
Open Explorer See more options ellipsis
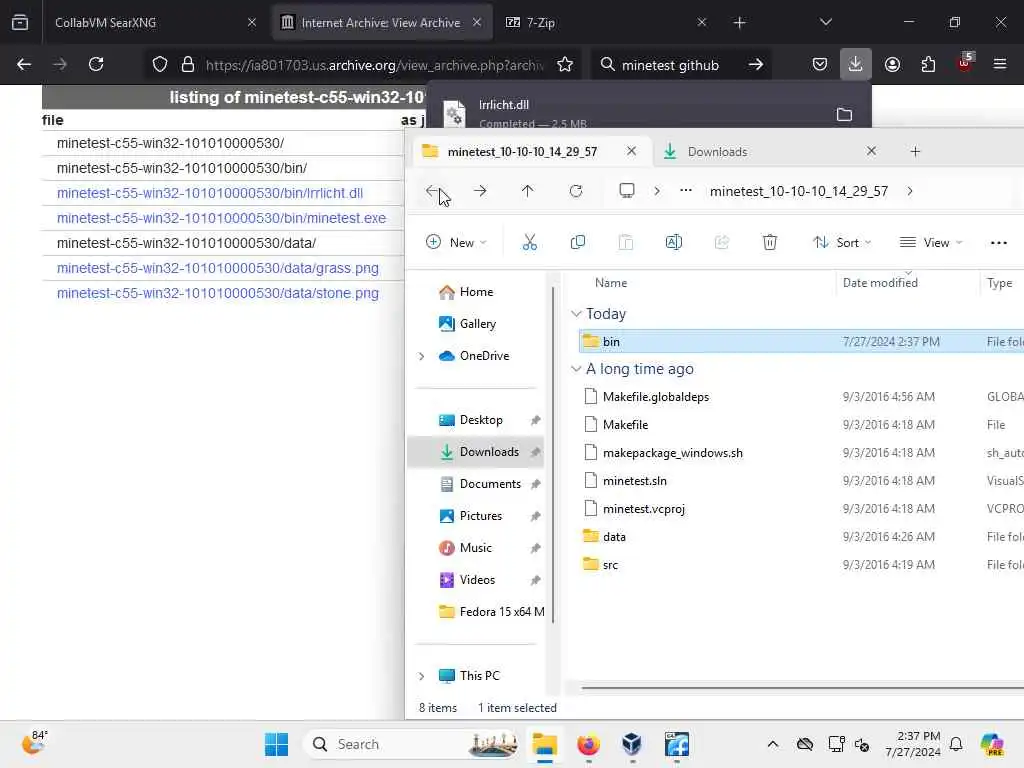tap(999, 242)
